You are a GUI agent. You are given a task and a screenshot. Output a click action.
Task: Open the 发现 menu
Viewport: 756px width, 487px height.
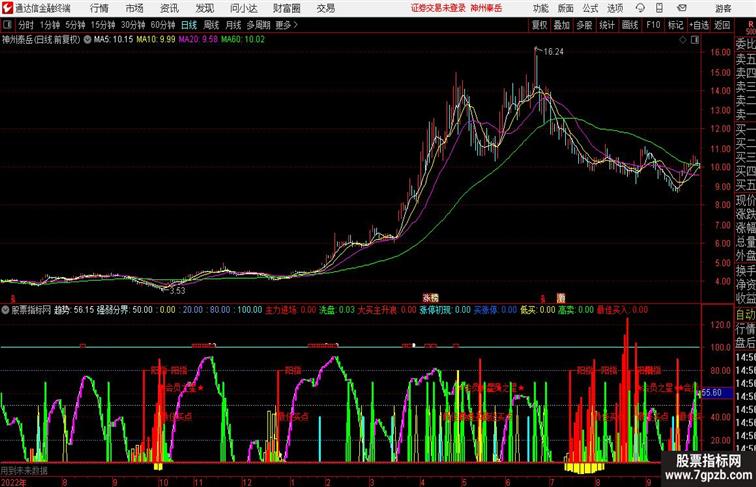click(204, 8)
